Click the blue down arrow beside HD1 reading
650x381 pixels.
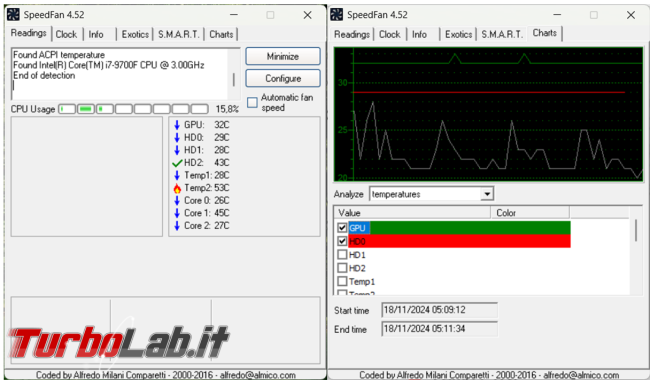(x=177, y=150)
